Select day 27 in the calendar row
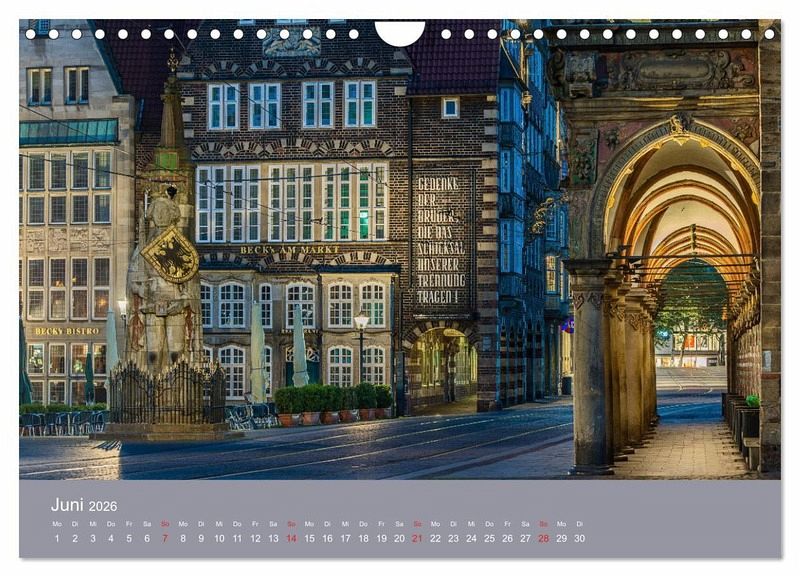The image size is (800, 577). click(x=526, y=538)
